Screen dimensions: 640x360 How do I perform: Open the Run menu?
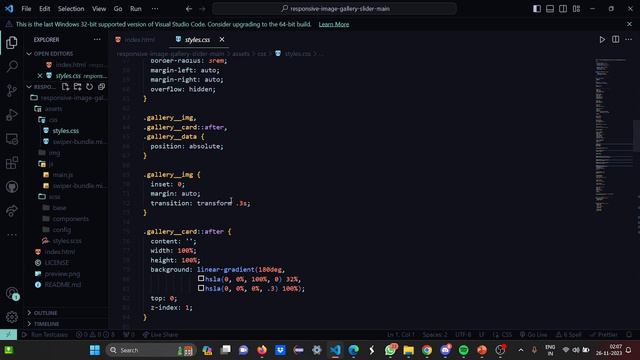coord(136,9)
